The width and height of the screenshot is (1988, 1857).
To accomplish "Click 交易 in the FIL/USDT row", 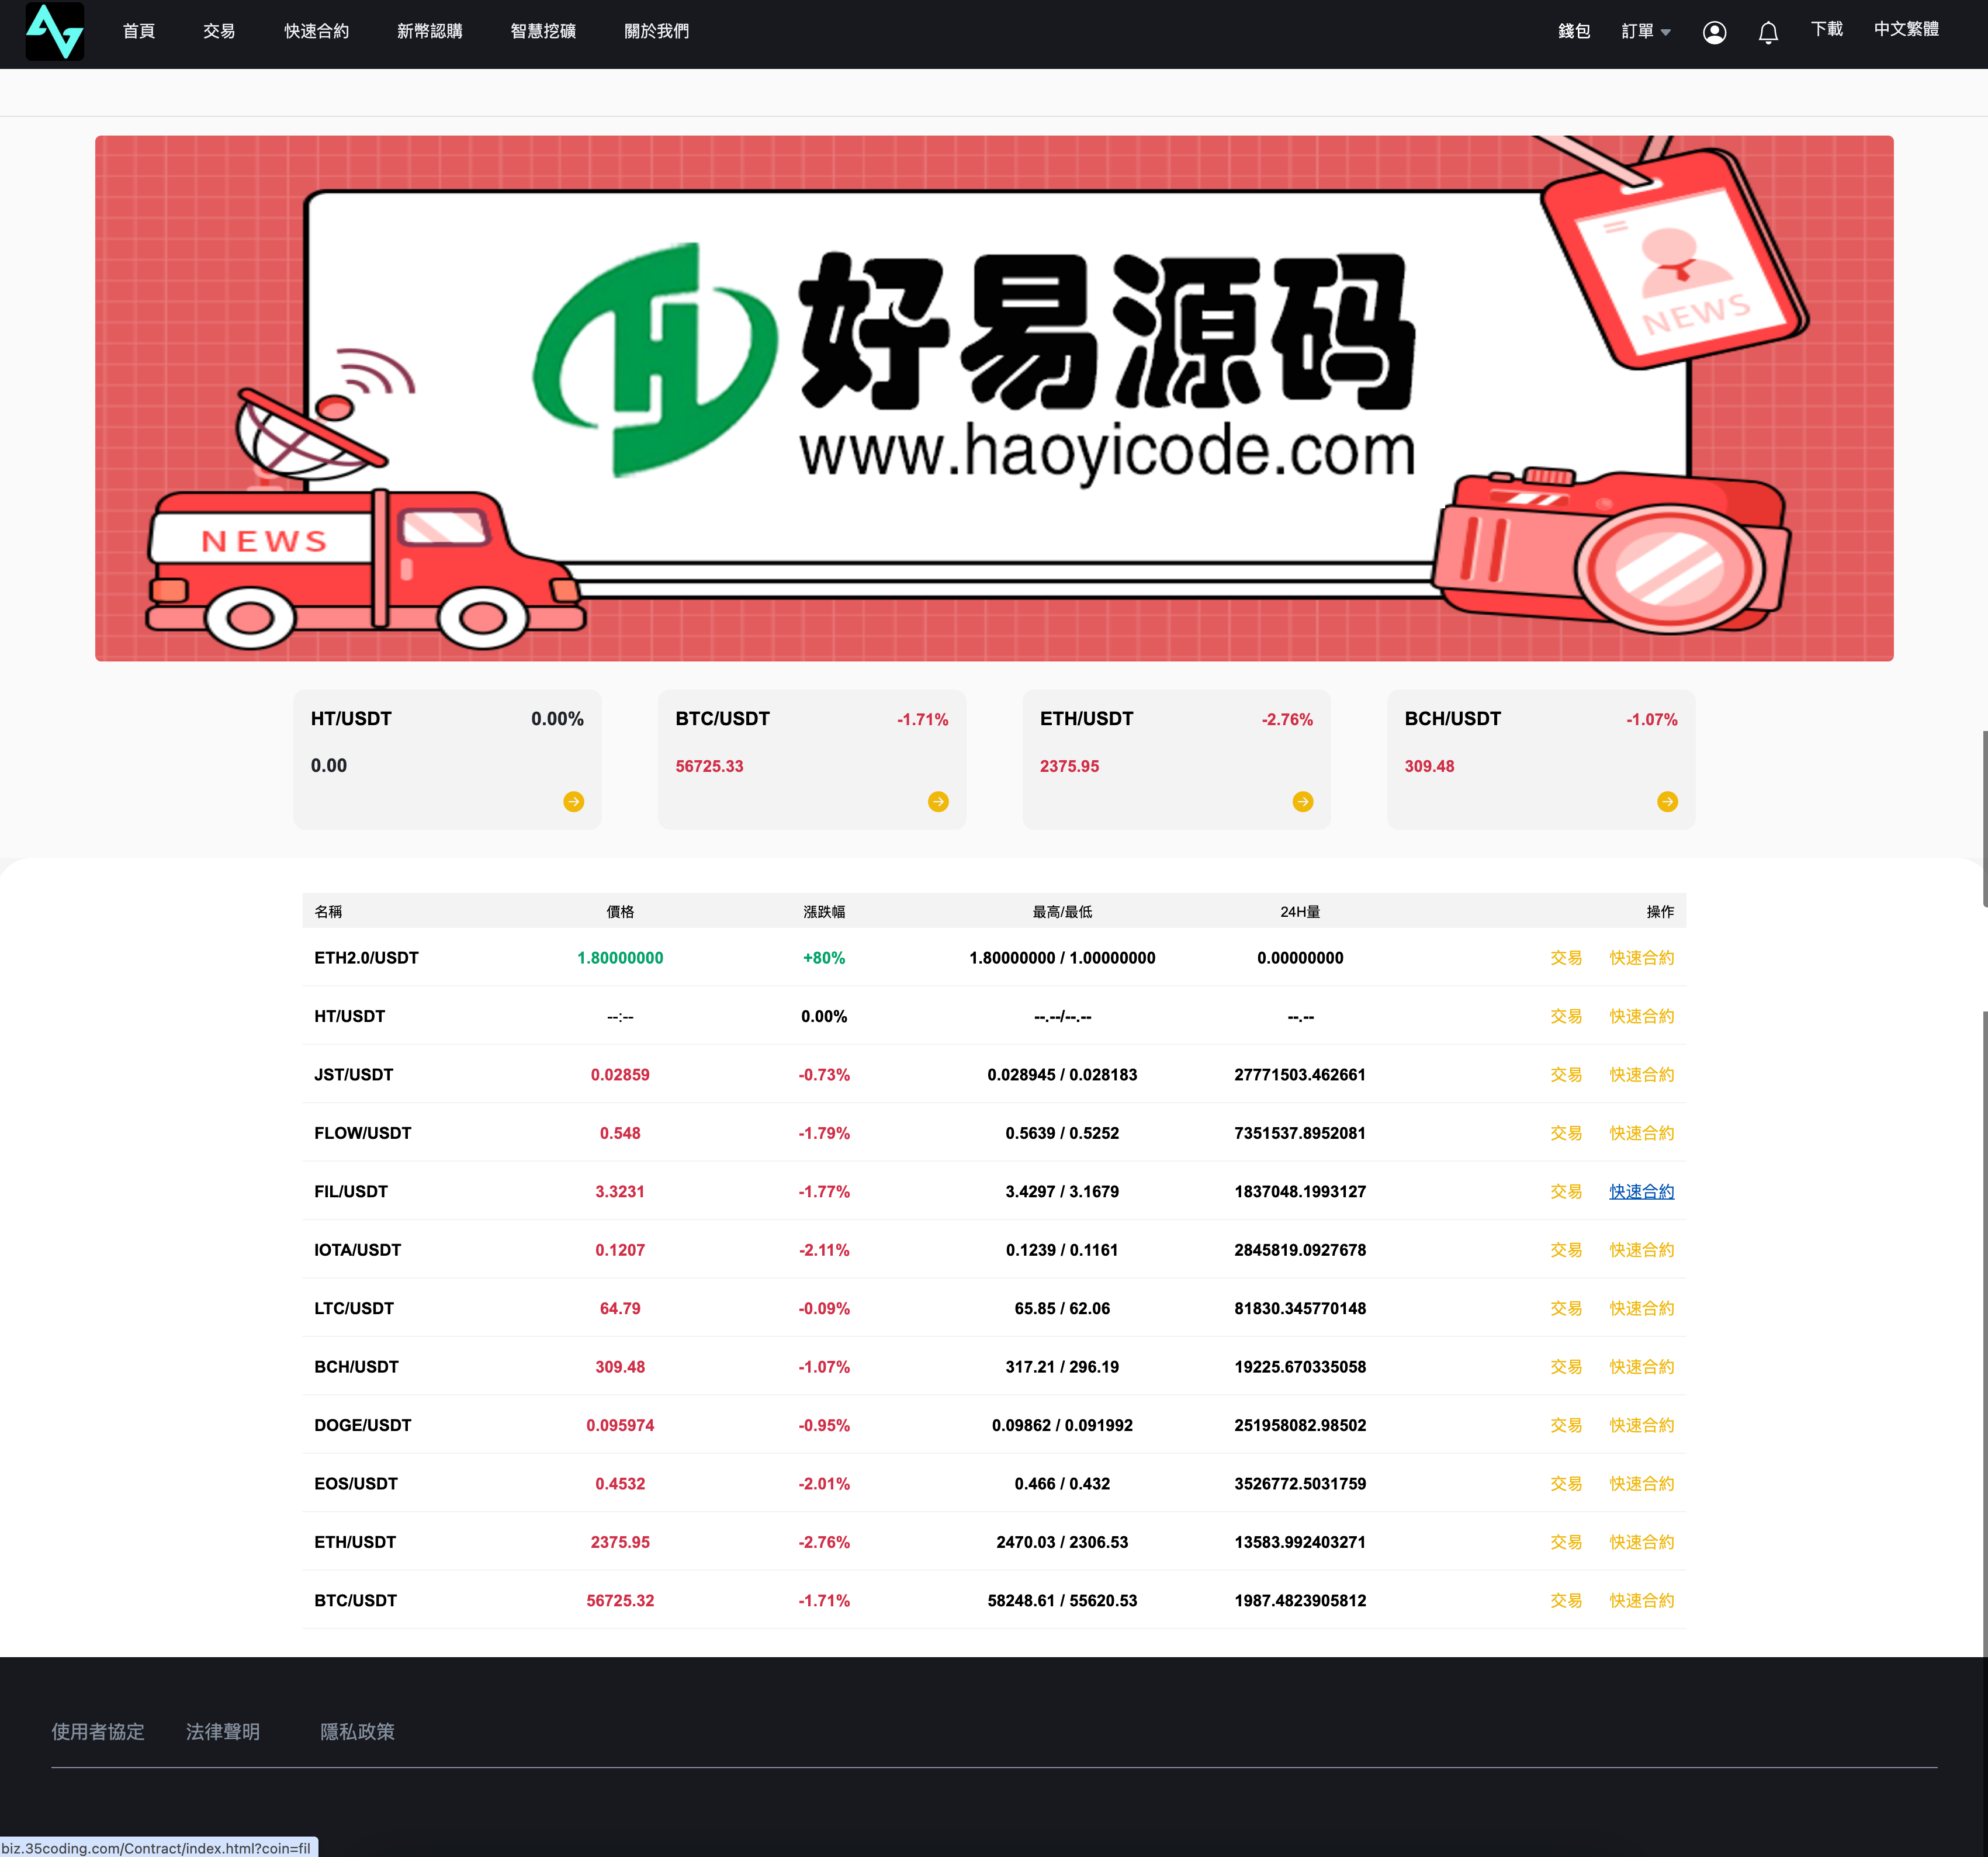I will pyautogui.click(x=1566, y=1192).
